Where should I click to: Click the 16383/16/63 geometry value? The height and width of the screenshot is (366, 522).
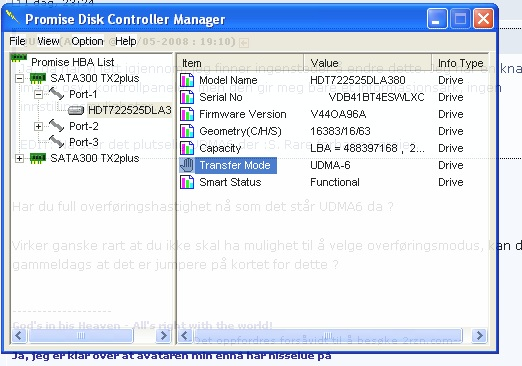(x=340, y=131)
